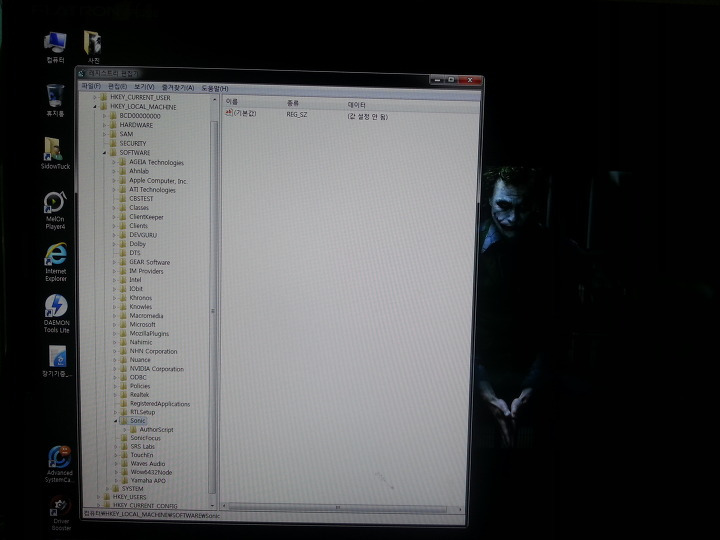Open the photo folder desktop icon
Image resolution: width=720 pixels, height=540 pixels.
point(93,47)
